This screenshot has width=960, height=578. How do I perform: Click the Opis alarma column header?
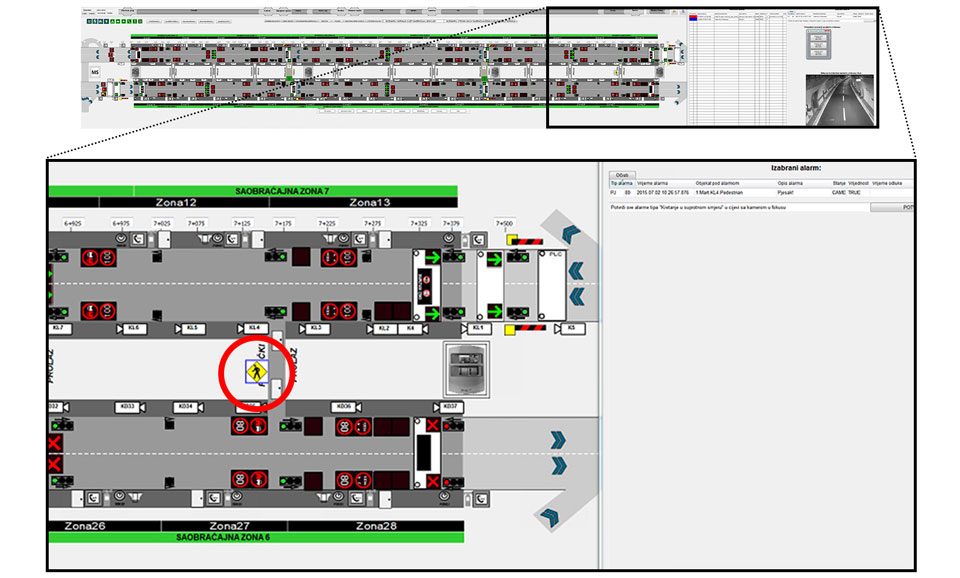pyautogui.click(x=790, y=183)
